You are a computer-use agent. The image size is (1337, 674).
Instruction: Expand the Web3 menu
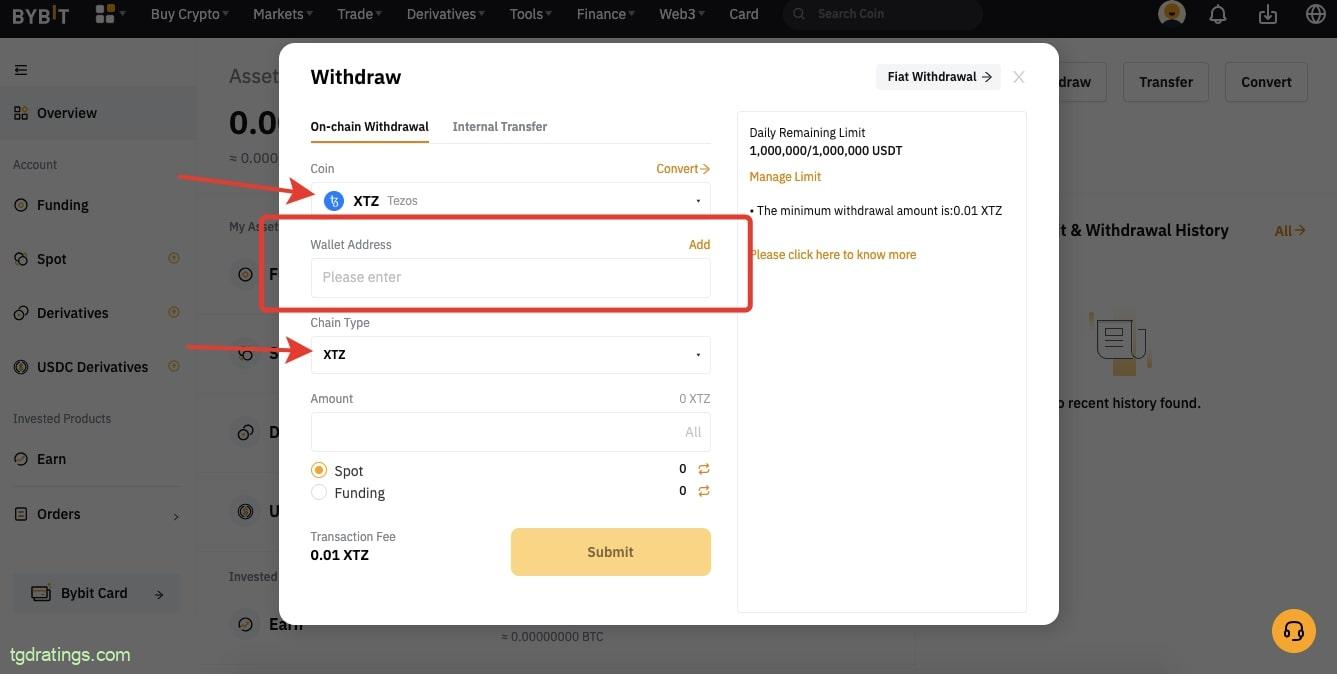(x=682, y=14)
